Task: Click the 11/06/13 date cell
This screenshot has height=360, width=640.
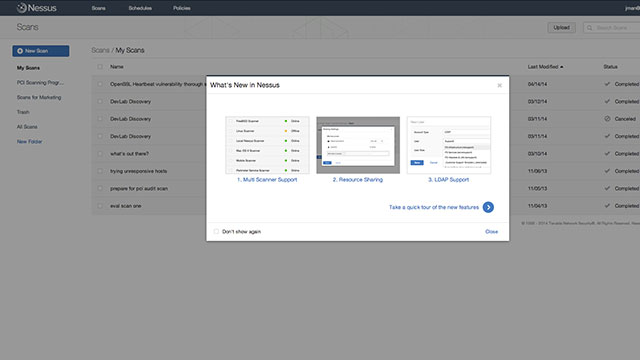Action: click(x=537, y=171)
